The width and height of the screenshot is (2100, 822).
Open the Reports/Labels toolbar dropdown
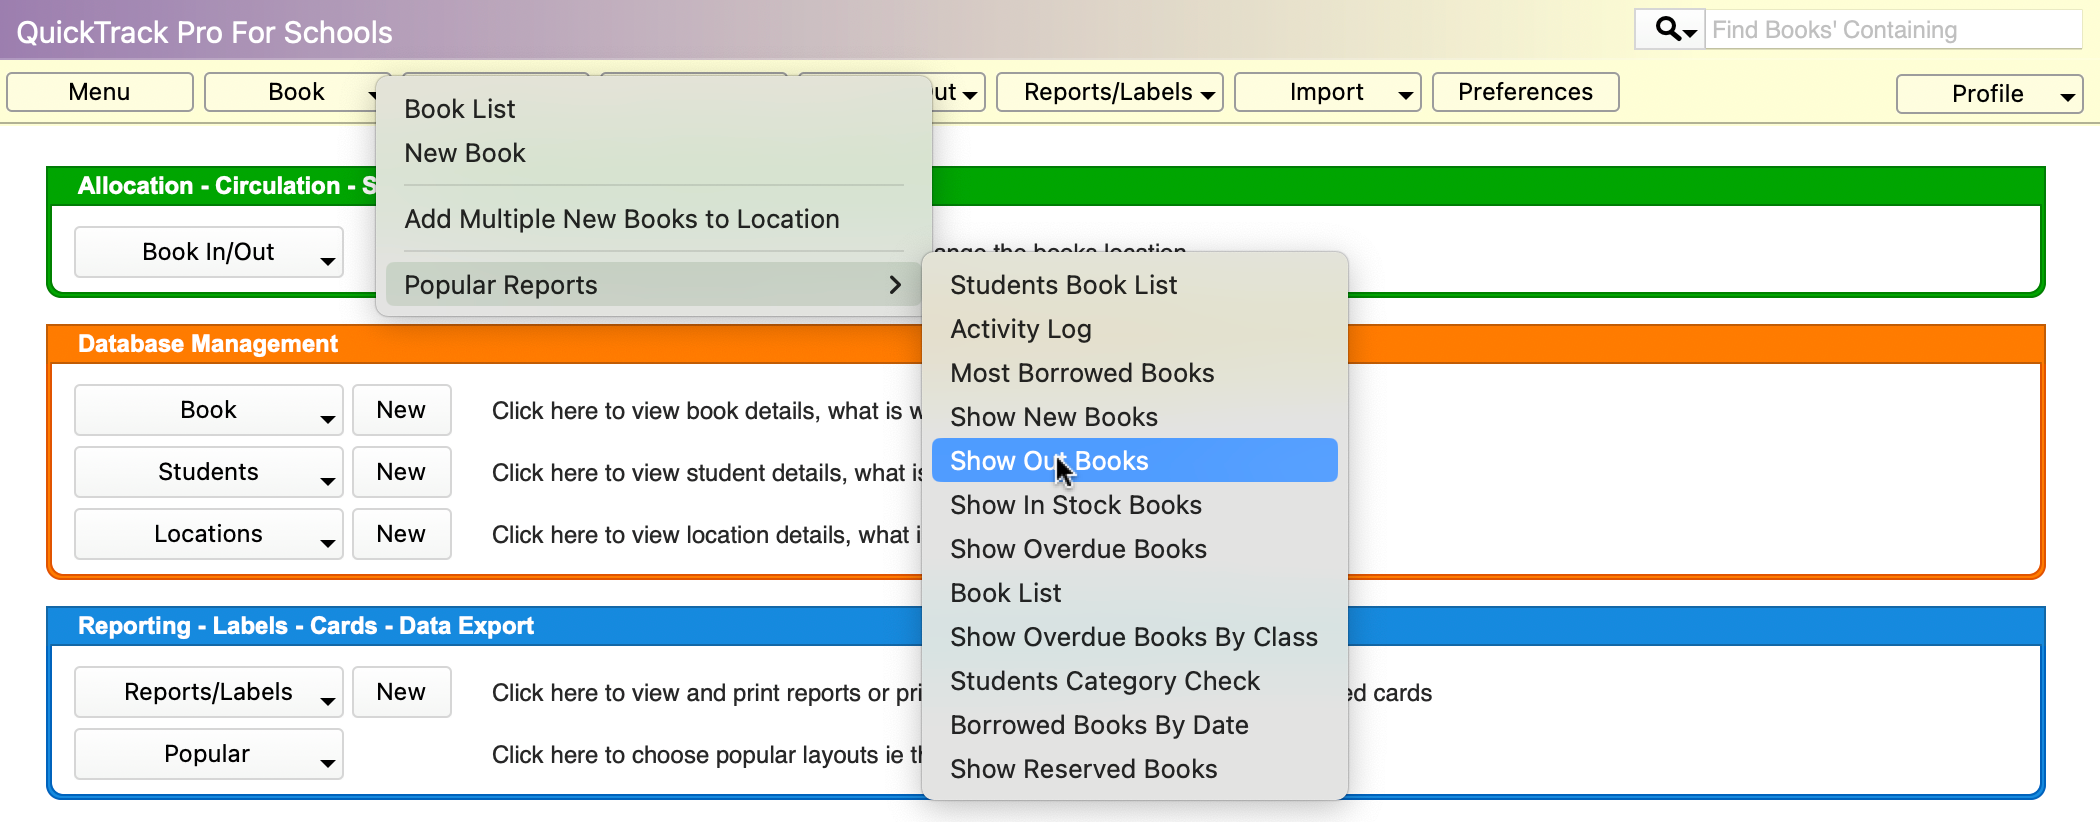(1109, 92)
